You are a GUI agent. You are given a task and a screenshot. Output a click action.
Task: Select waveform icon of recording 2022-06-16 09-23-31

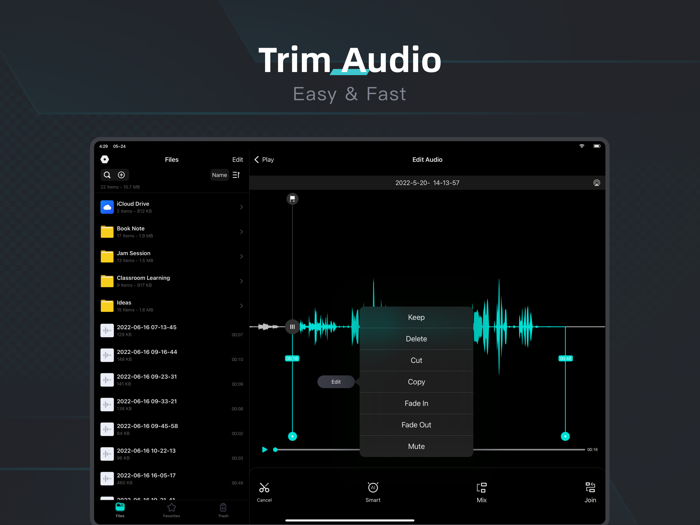point(107,380)
